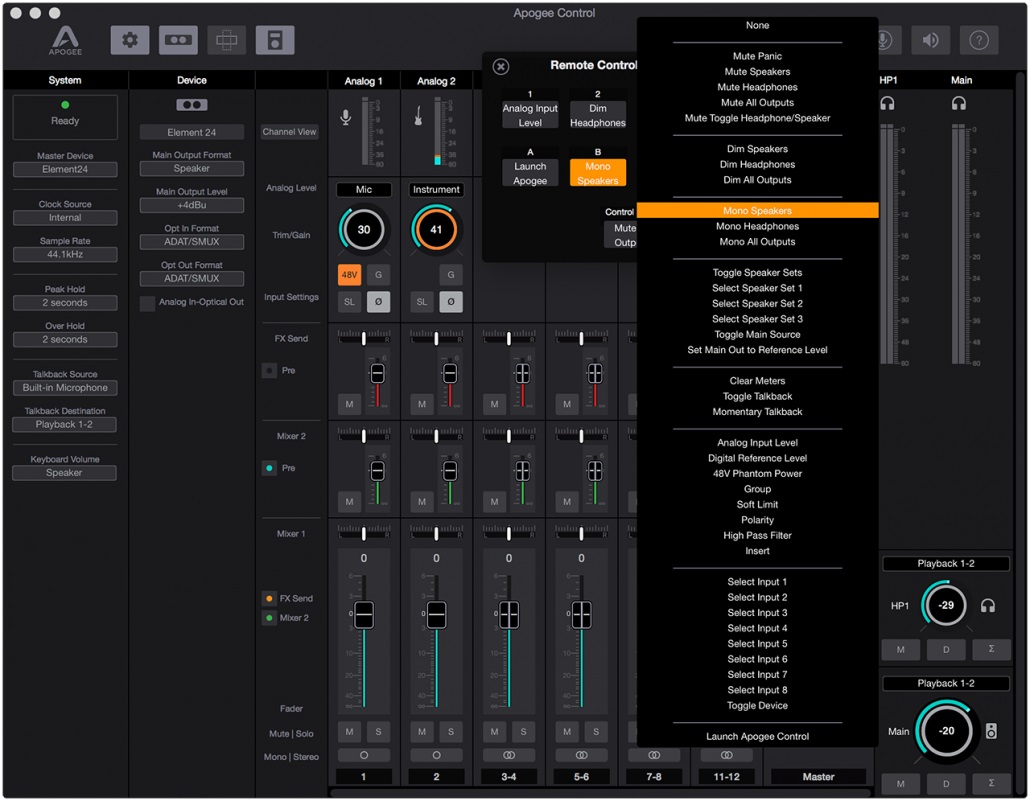The height and width of the screenshot is (801, 1030).
Task: Open Main Output Level +4dBu dropdown
Action: 192,205
